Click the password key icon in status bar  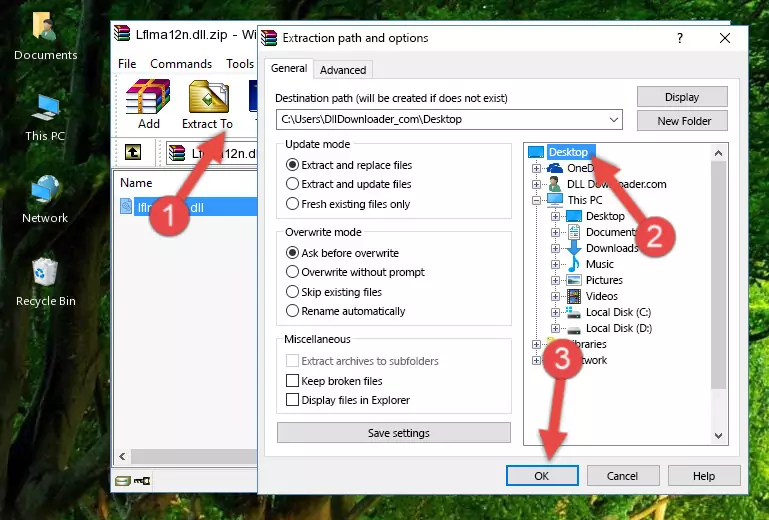(142, 481)
